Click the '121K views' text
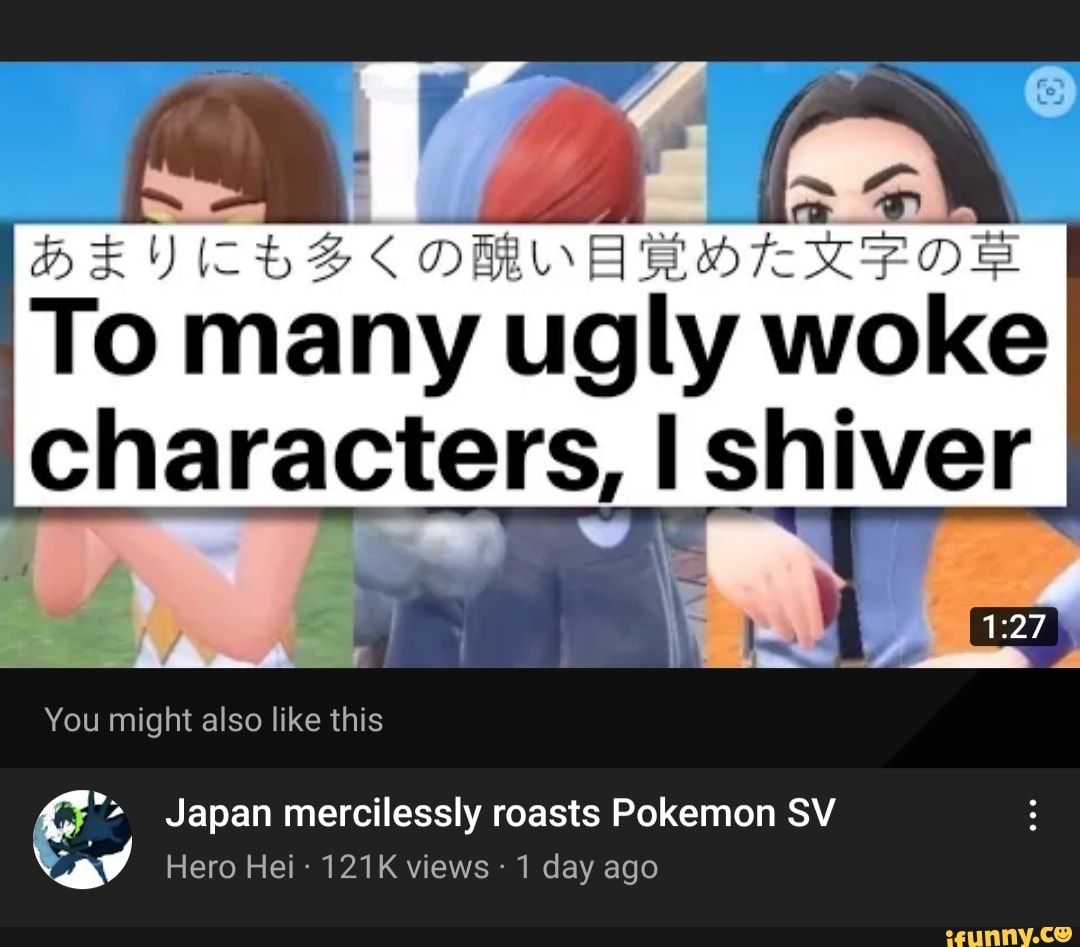Image resolution: width=1080 pixels, height=947 pixels. [405, 866]
